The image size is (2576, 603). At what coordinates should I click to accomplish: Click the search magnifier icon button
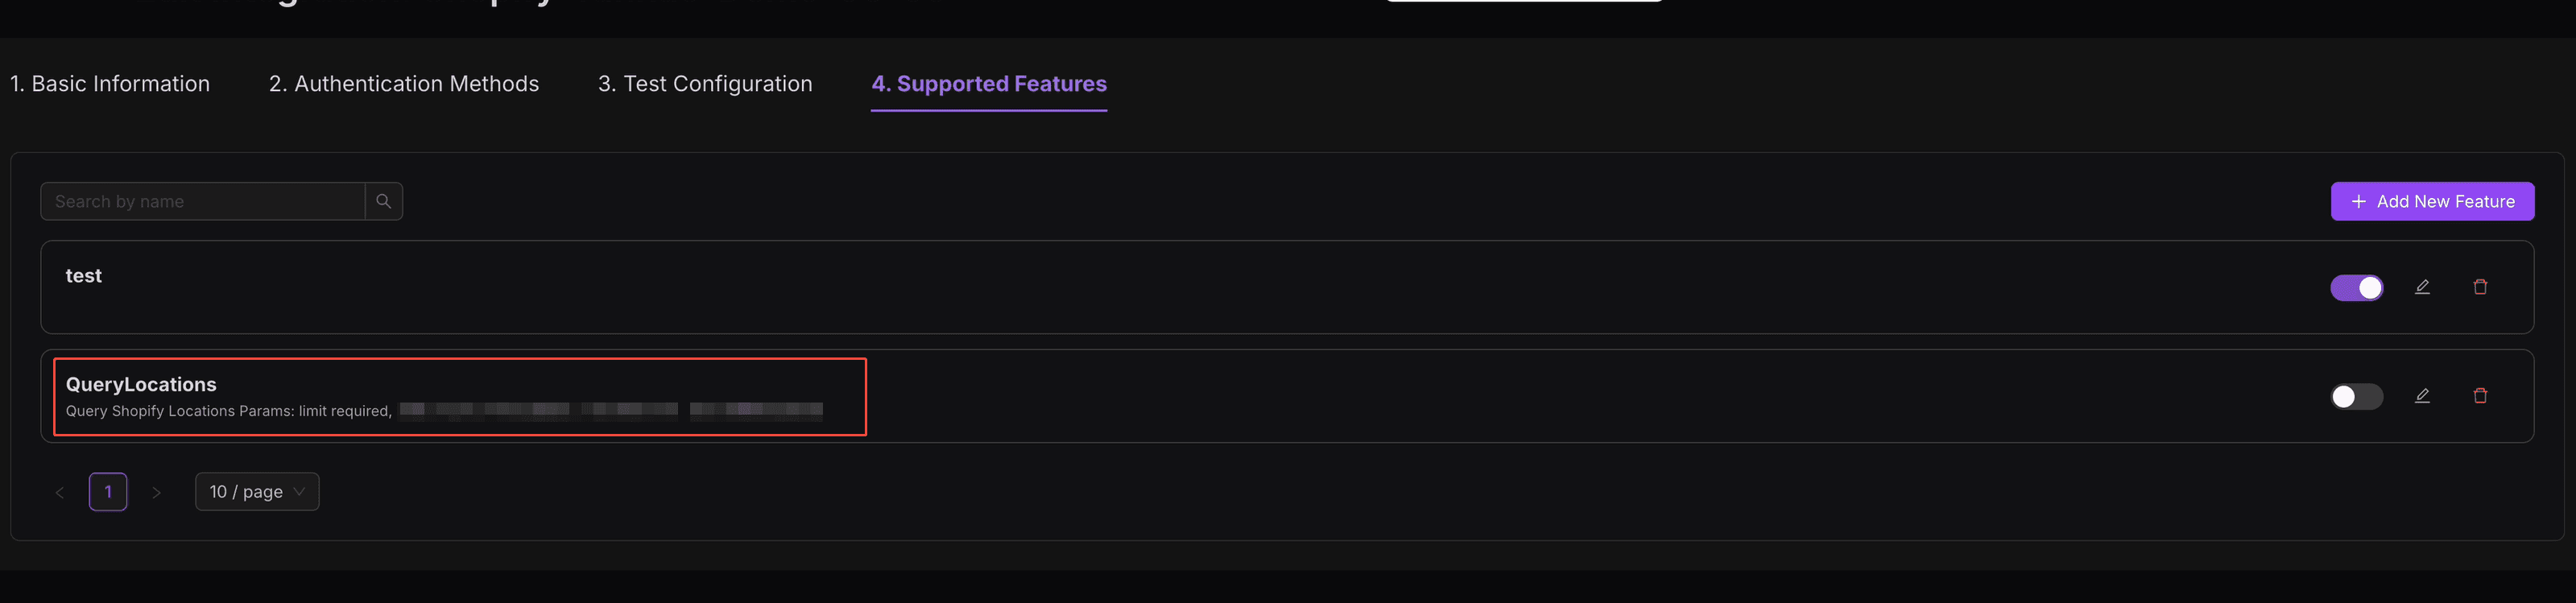pos(383,201)
